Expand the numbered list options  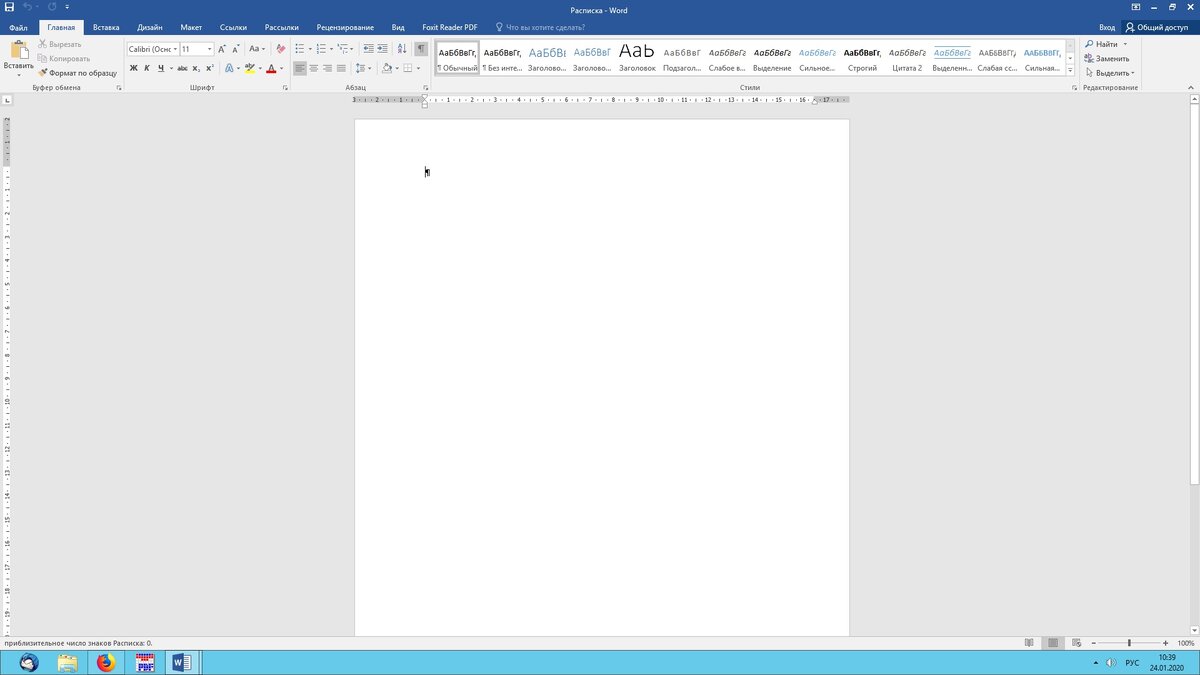[x=330, y=49]
